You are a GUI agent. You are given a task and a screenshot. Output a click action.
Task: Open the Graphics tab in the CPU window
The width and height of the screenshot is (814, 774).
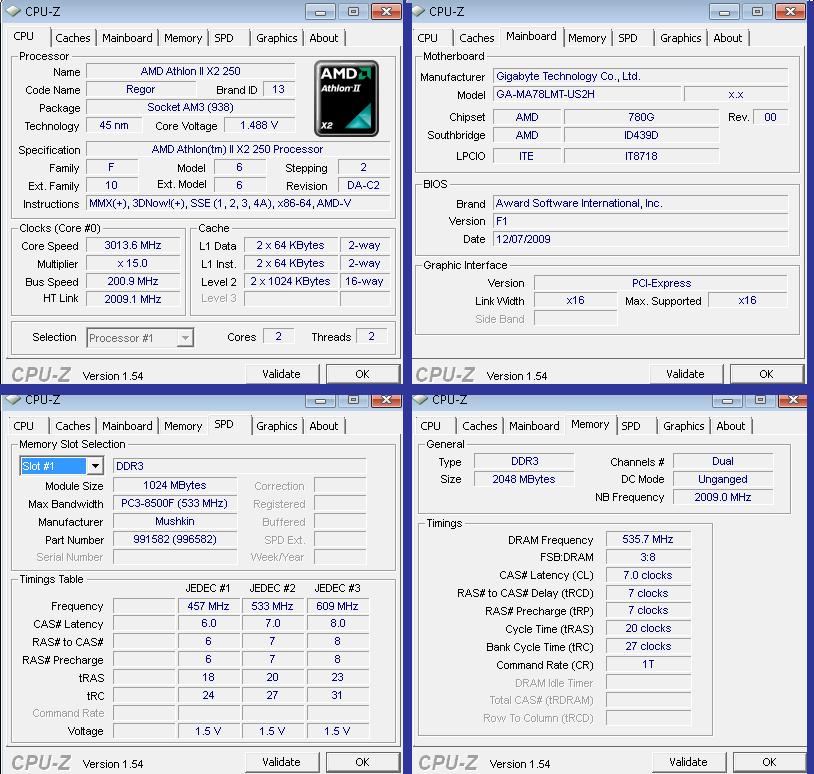(x=277, y=38)
